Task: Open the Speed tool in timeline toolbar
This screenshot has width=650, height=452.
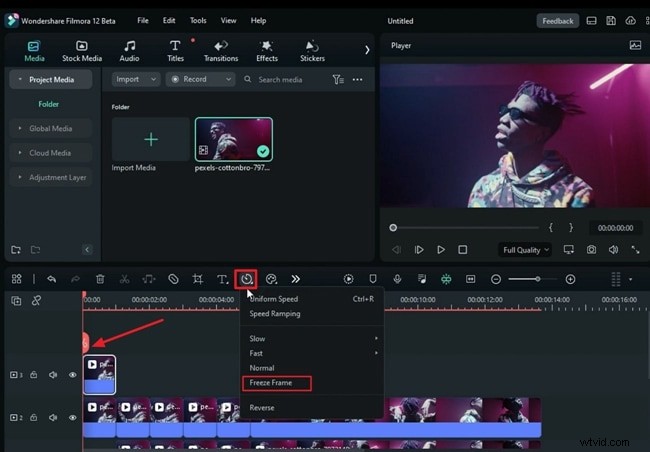Action: point(246,279)
